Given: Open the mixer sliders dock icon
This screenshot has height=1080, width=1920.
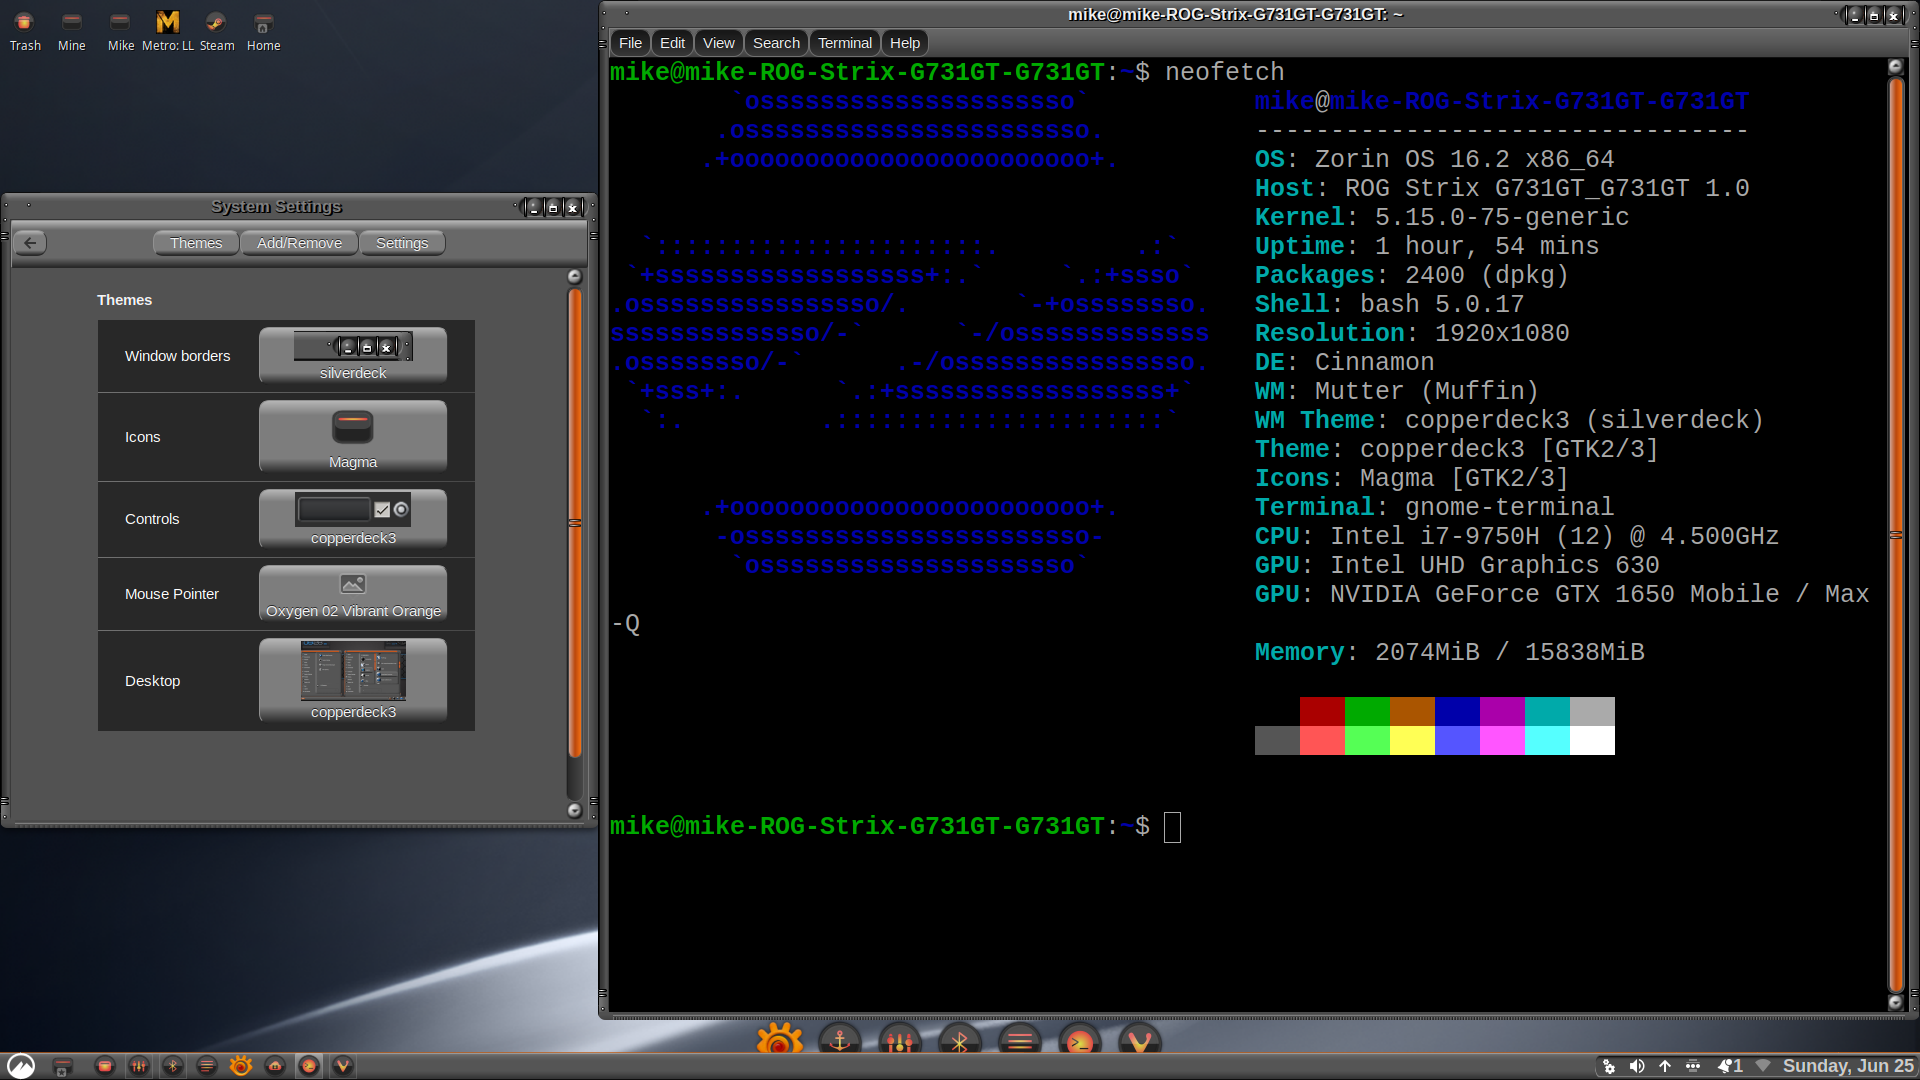Looking at the screenshot, I should pyautogui.click(x=900, y=1040).
